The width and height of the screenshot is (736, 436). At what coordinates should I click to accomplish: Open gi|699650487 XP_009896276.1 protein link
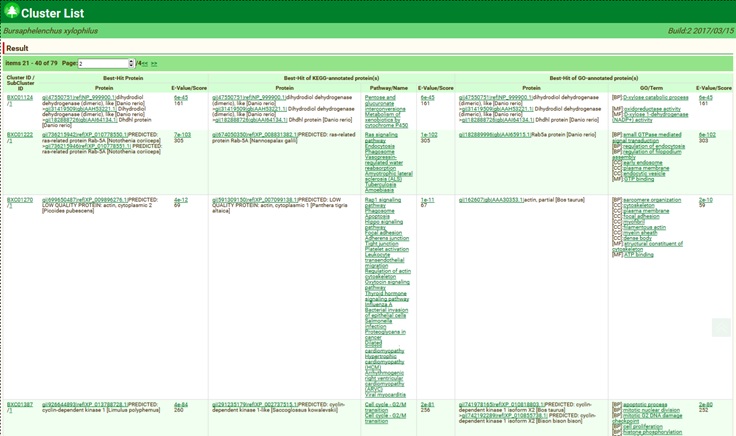click(x=84, y=200)
